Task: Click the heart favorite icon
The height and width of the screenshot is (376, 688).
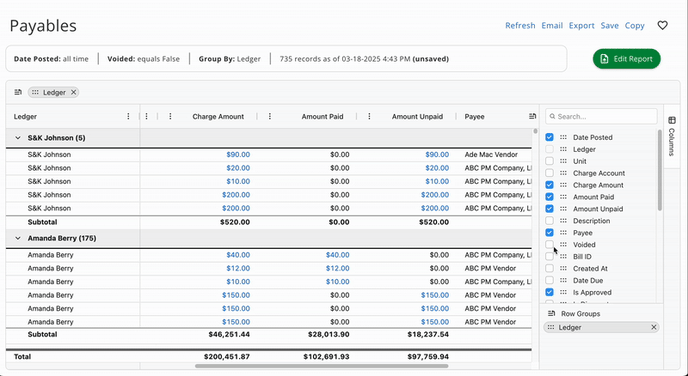Action: (663, 25)
